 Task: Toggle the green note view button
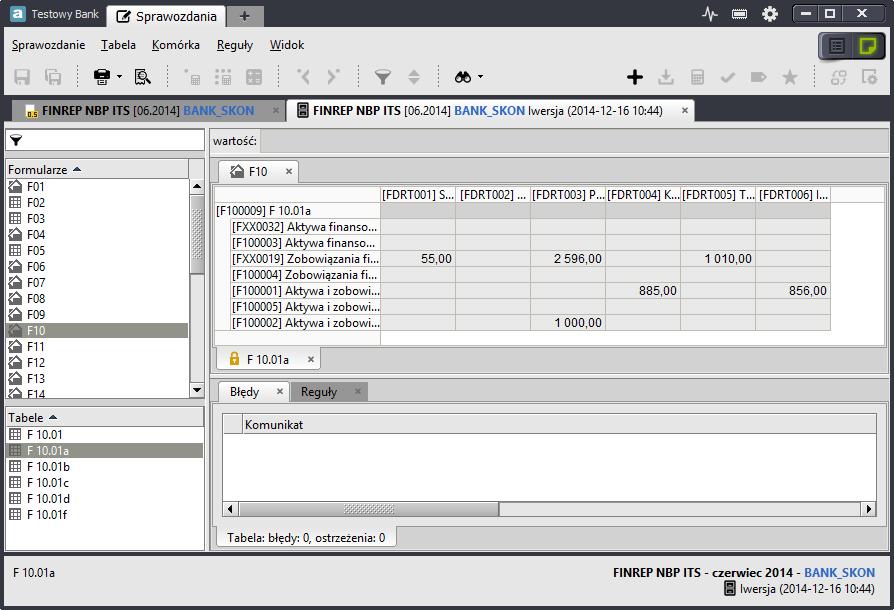click(x=868, y=46)
